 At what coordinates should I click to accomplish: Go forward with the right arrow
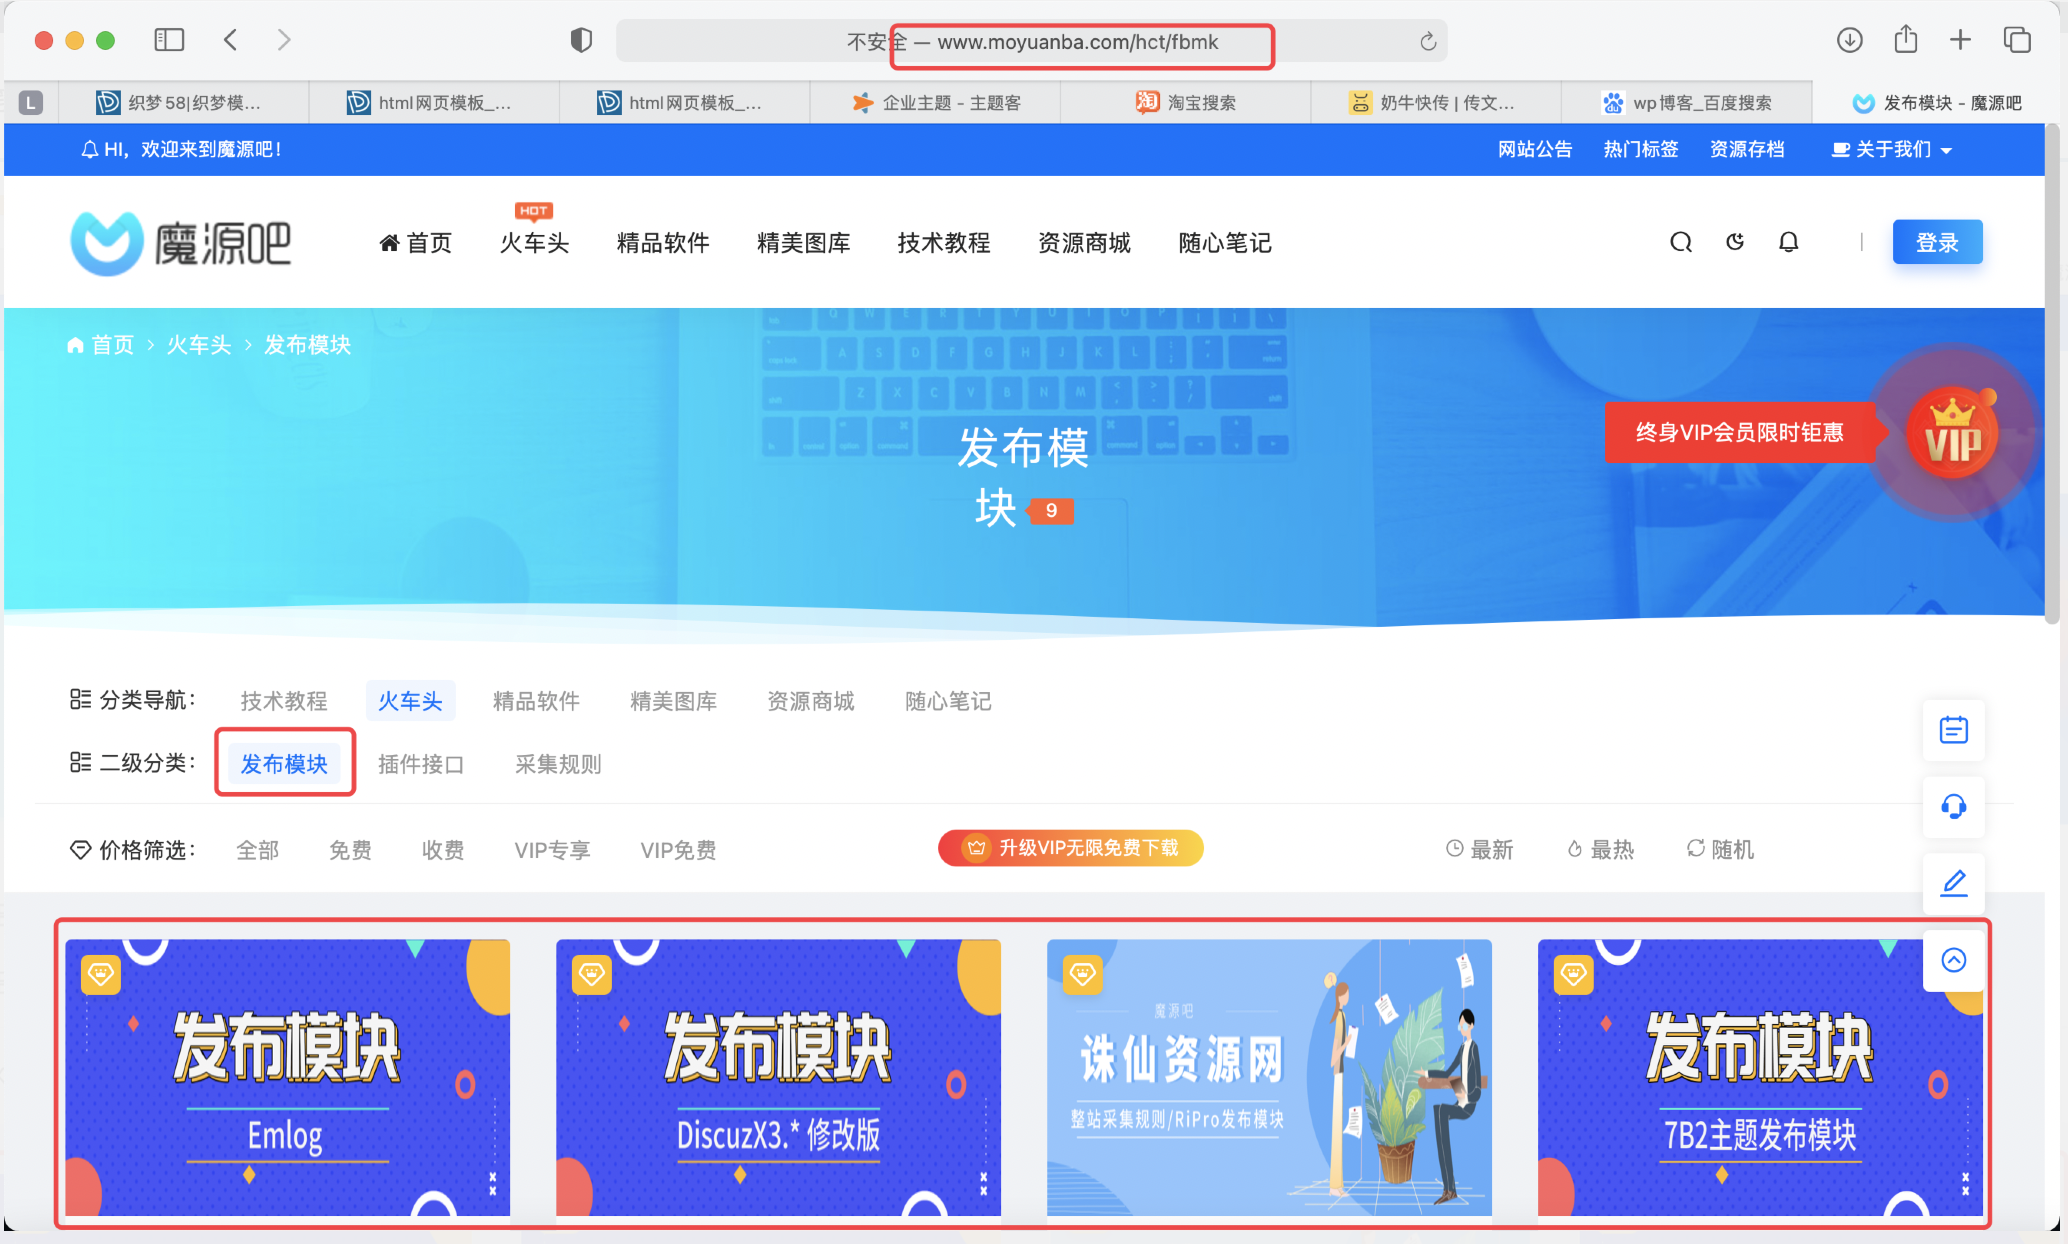(x=284, y=40)
